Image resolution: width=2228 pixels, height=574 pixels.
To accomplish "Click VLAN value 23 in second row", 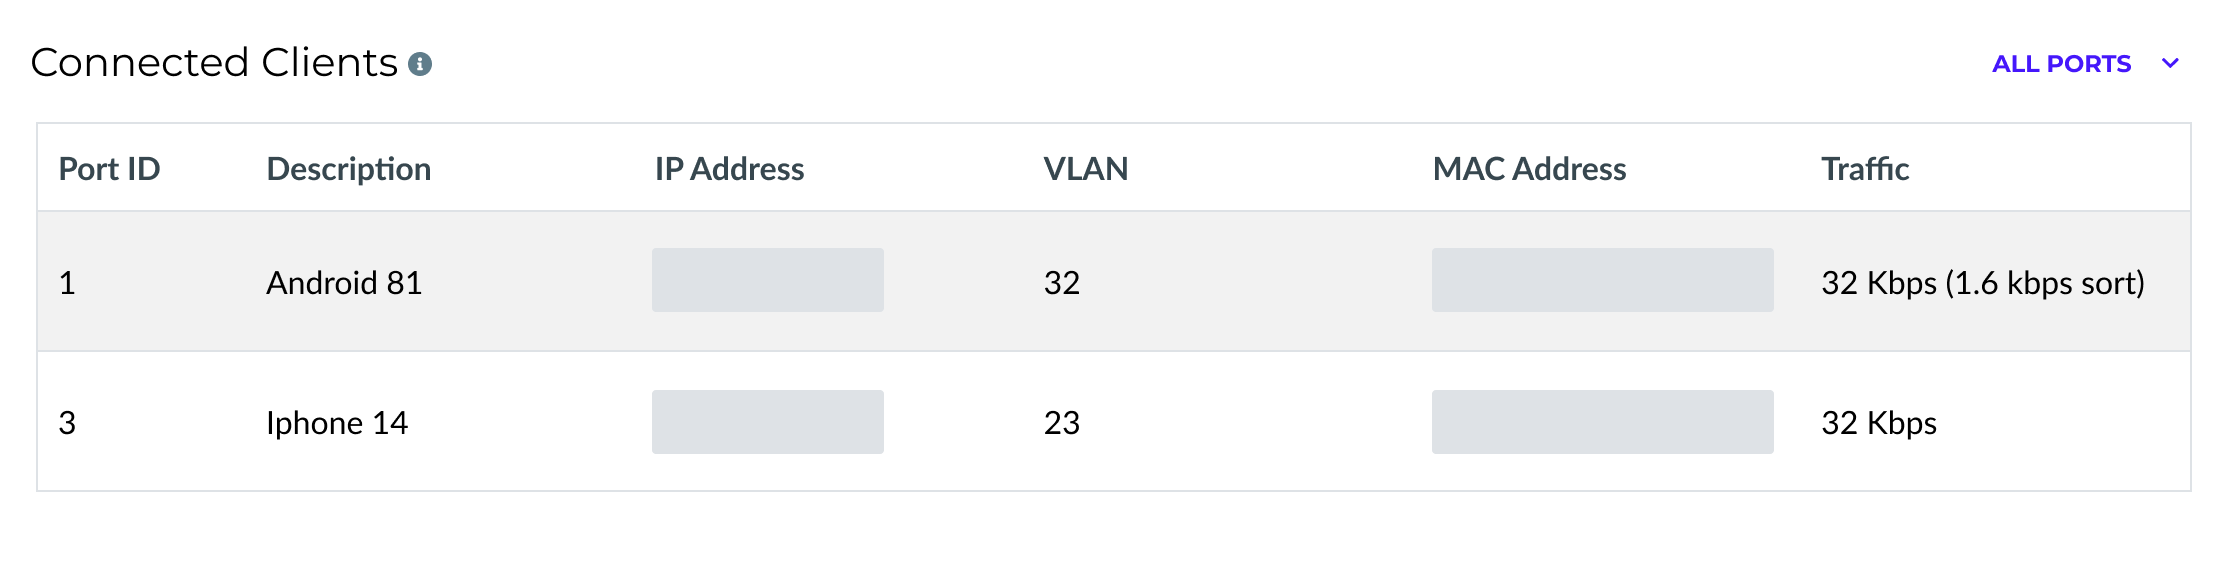I will [1062, 423].
